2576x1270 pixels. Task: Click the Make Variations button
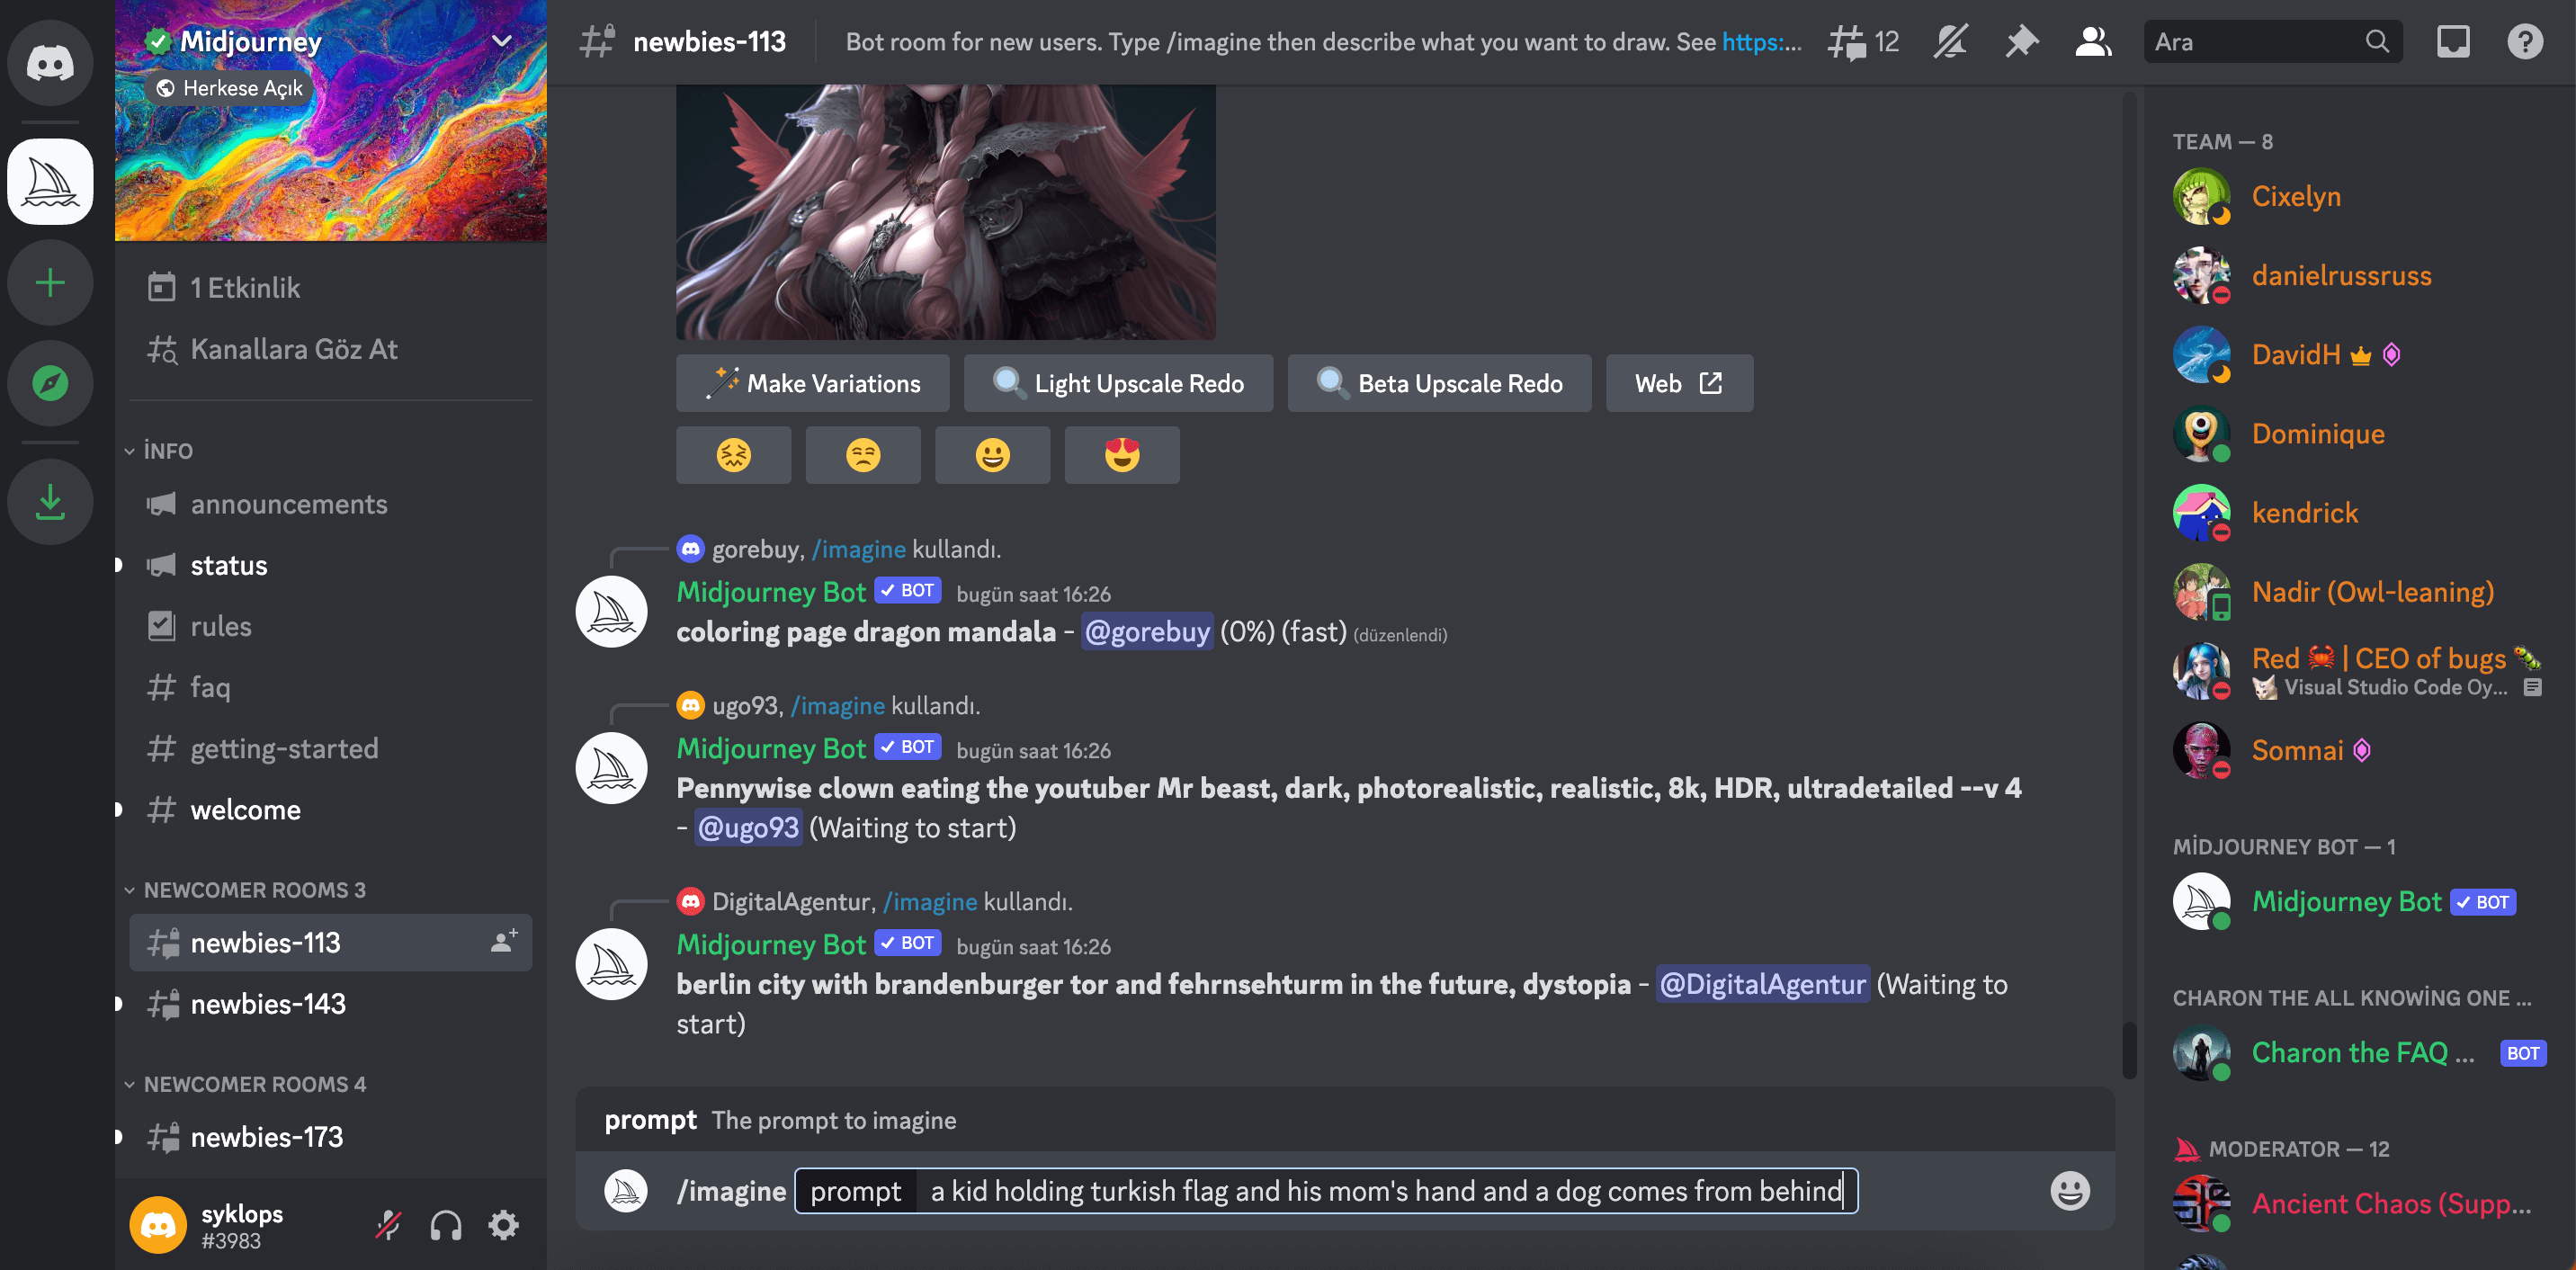pos(812,383)
